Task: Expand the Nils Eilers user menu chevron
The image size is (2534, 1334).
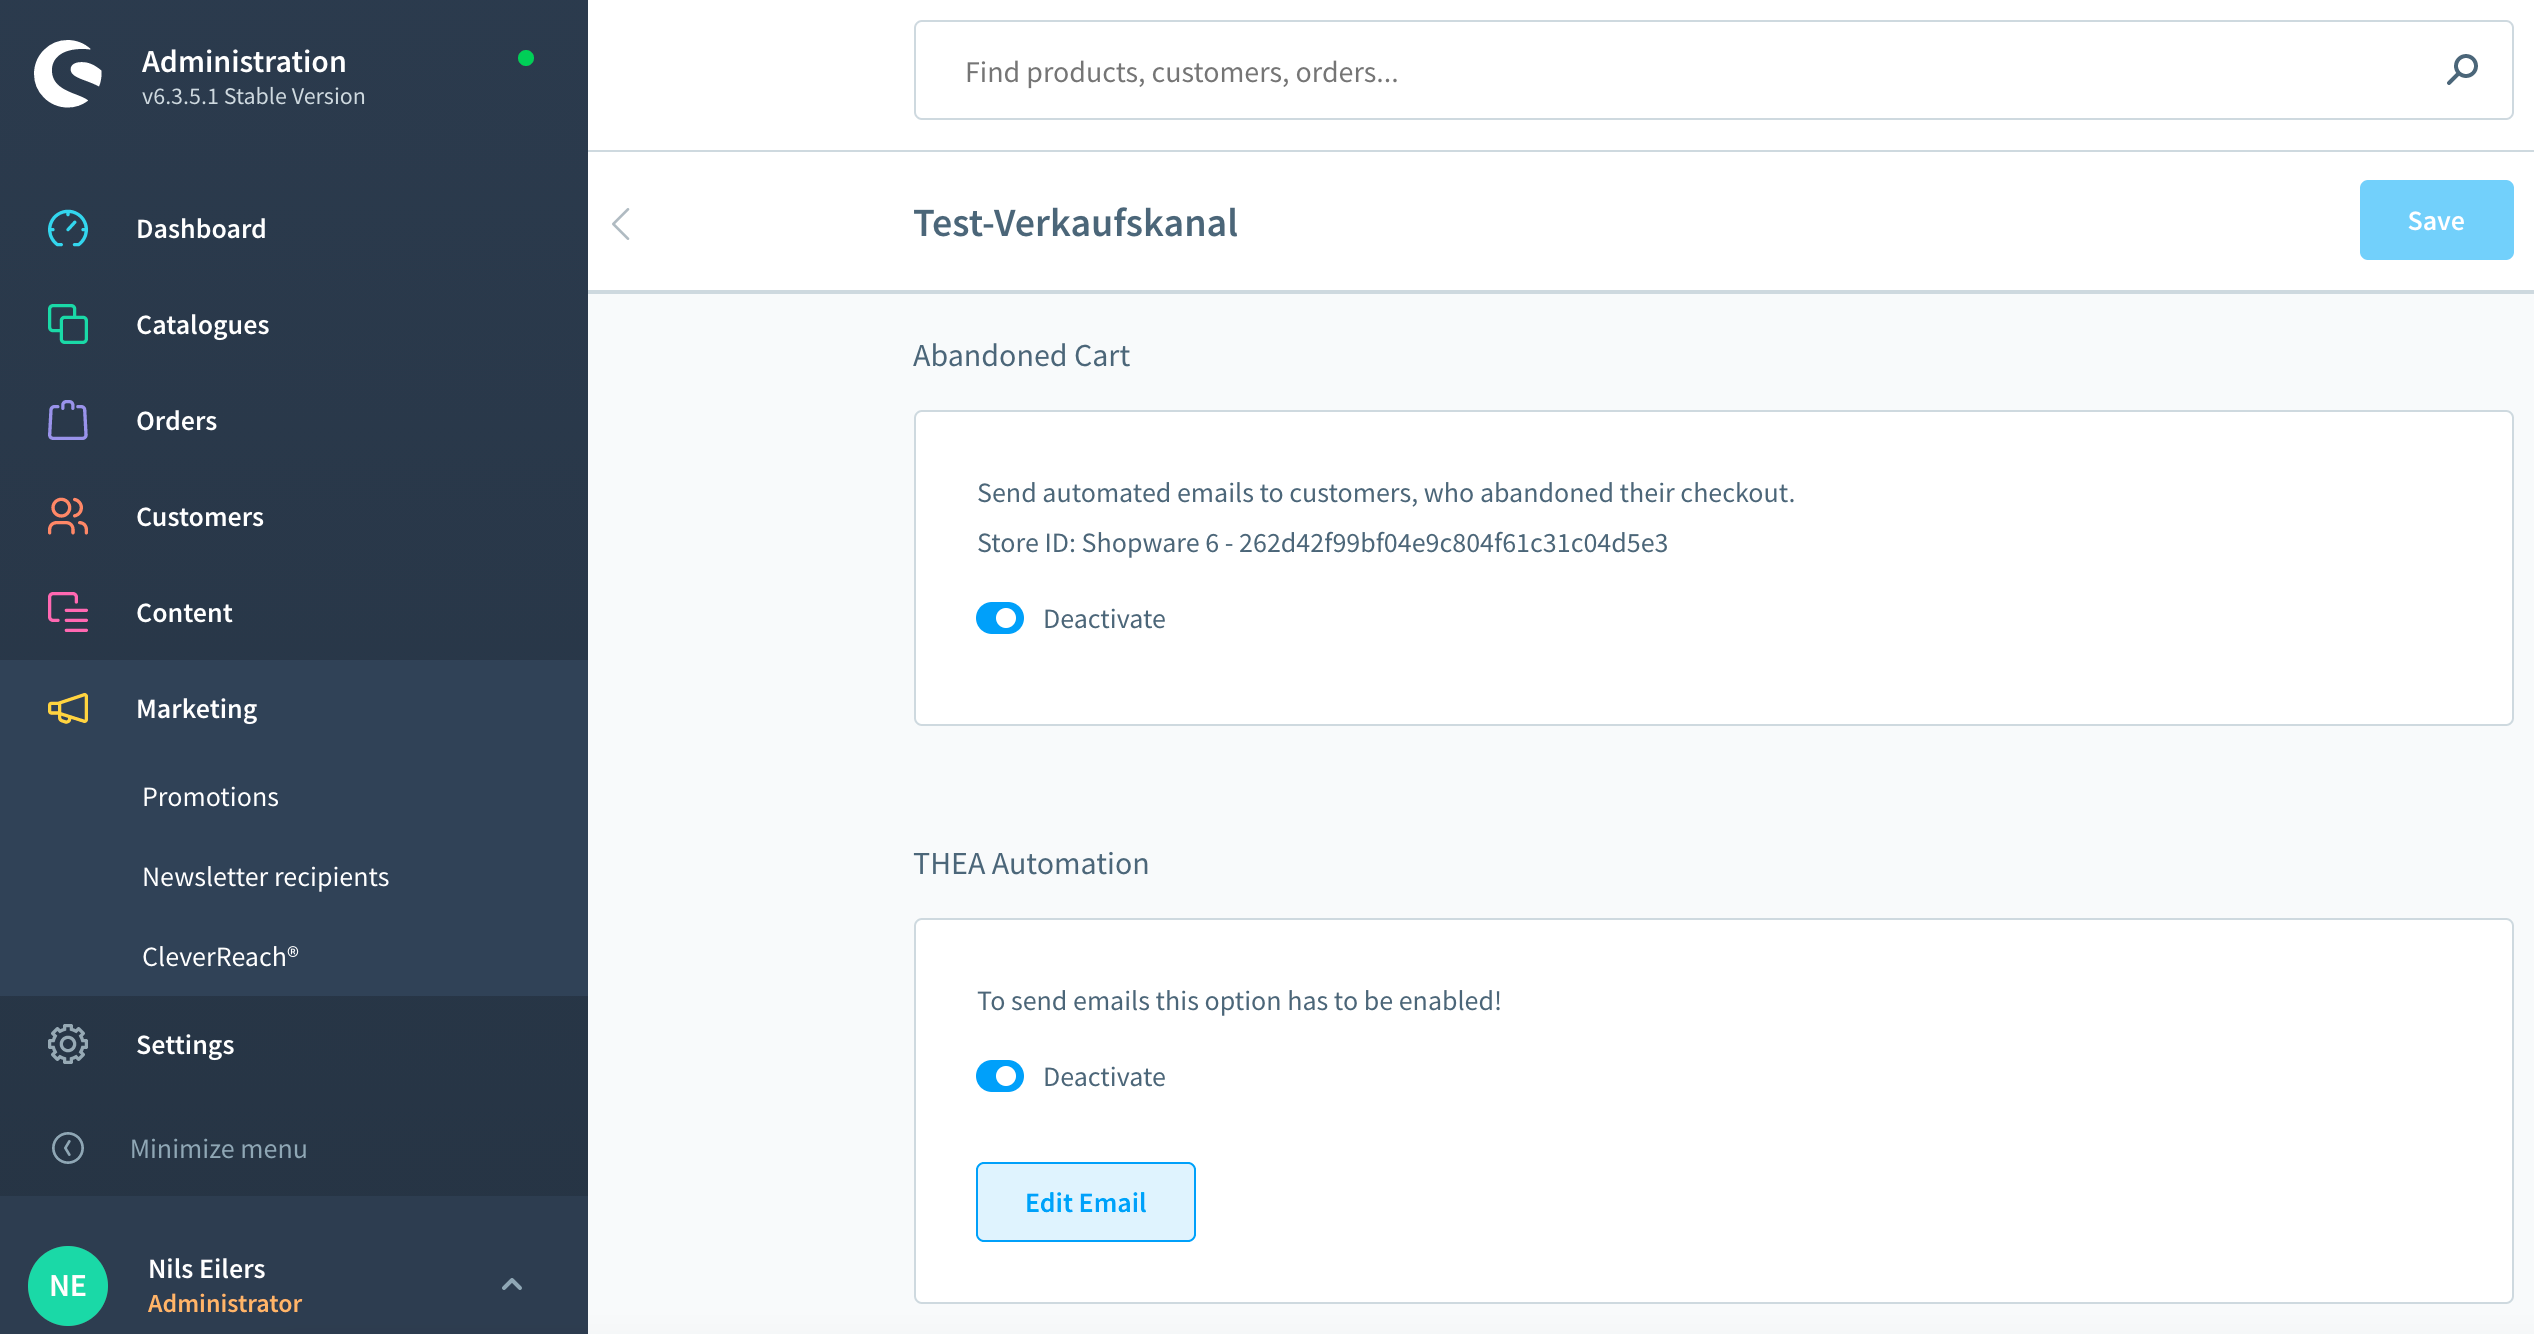Action: pos(512,1284)
